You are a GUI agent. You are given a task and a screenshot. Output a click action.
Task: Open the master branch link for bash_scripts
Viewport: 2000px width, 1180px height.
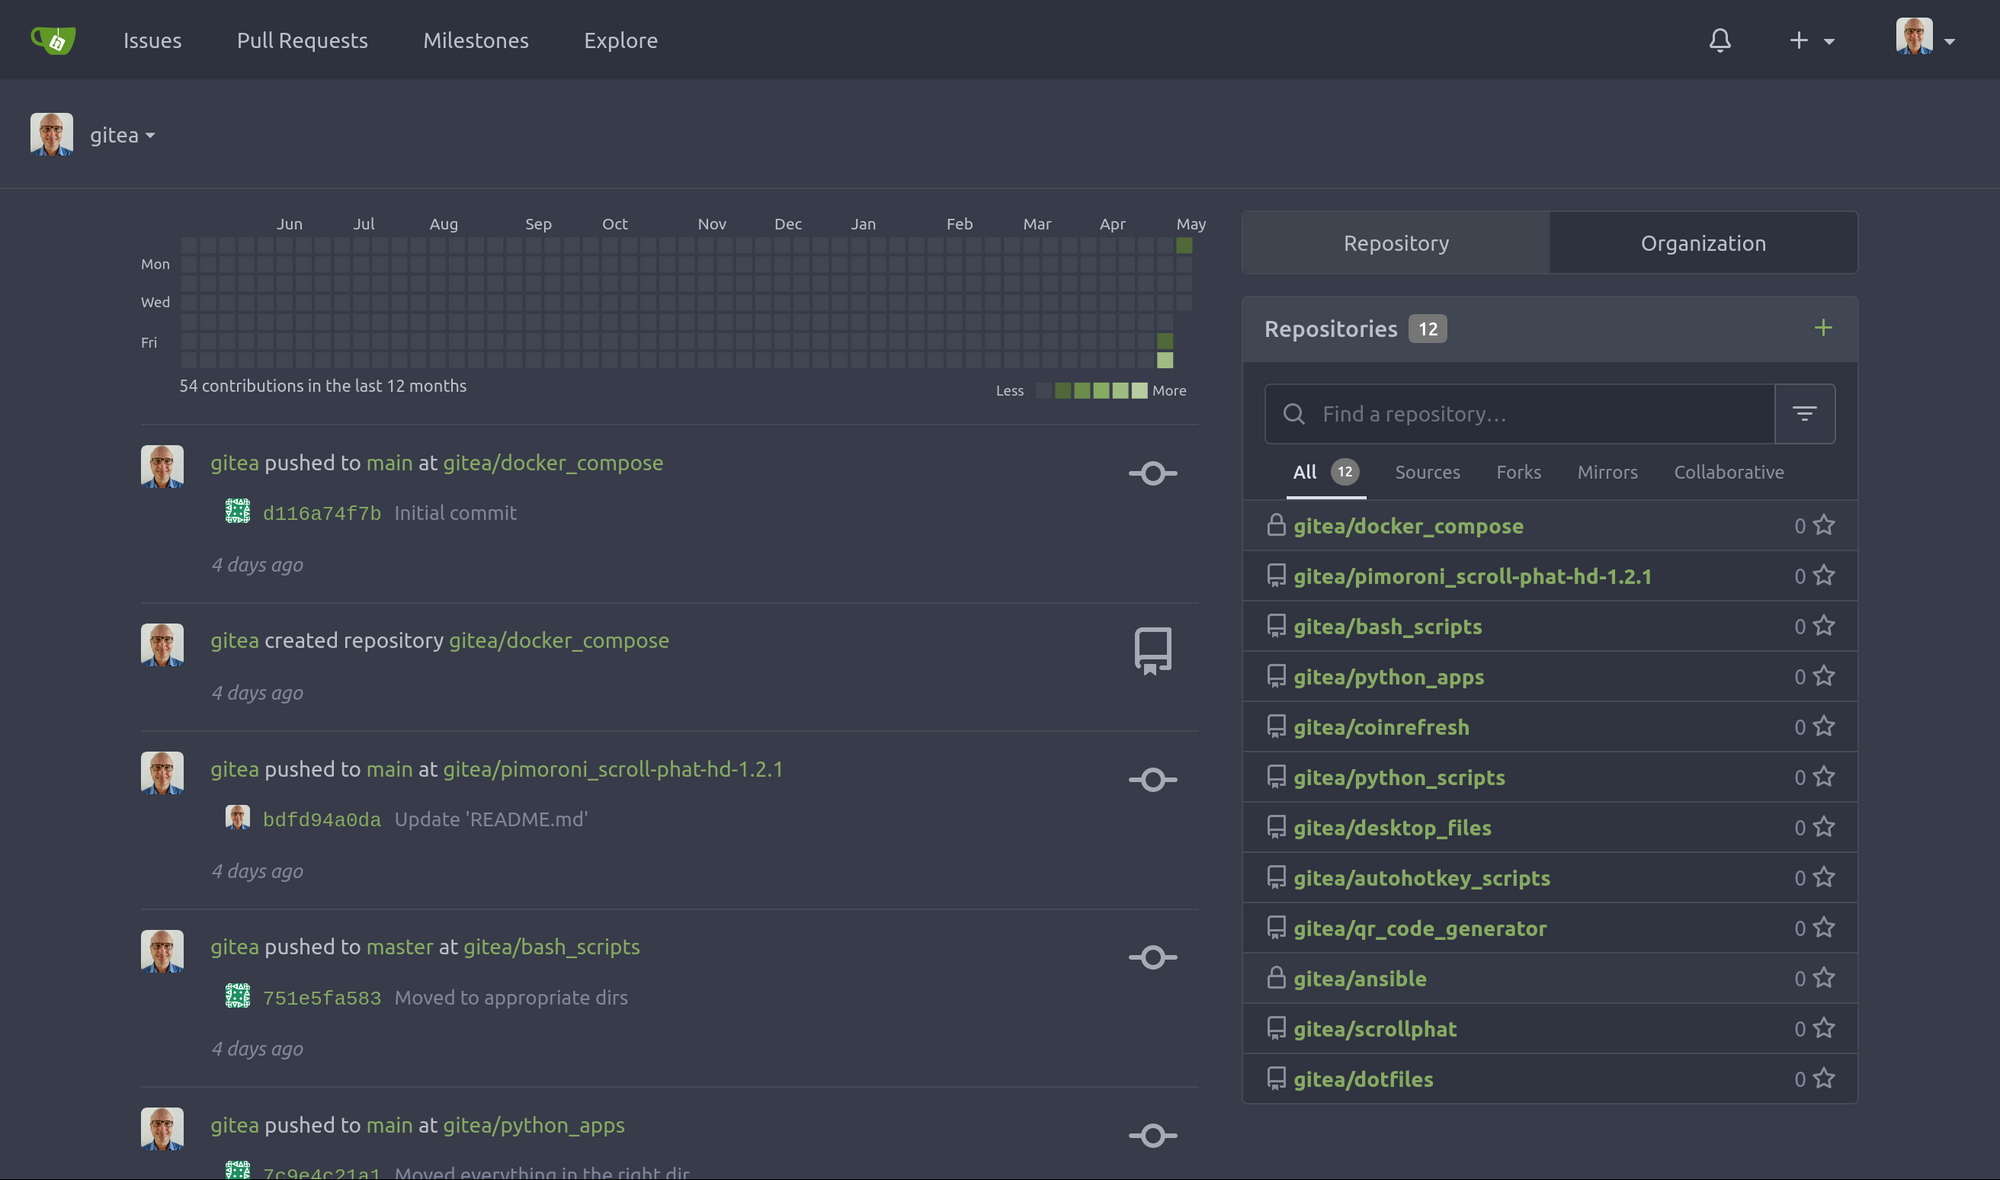coord(400,947)
